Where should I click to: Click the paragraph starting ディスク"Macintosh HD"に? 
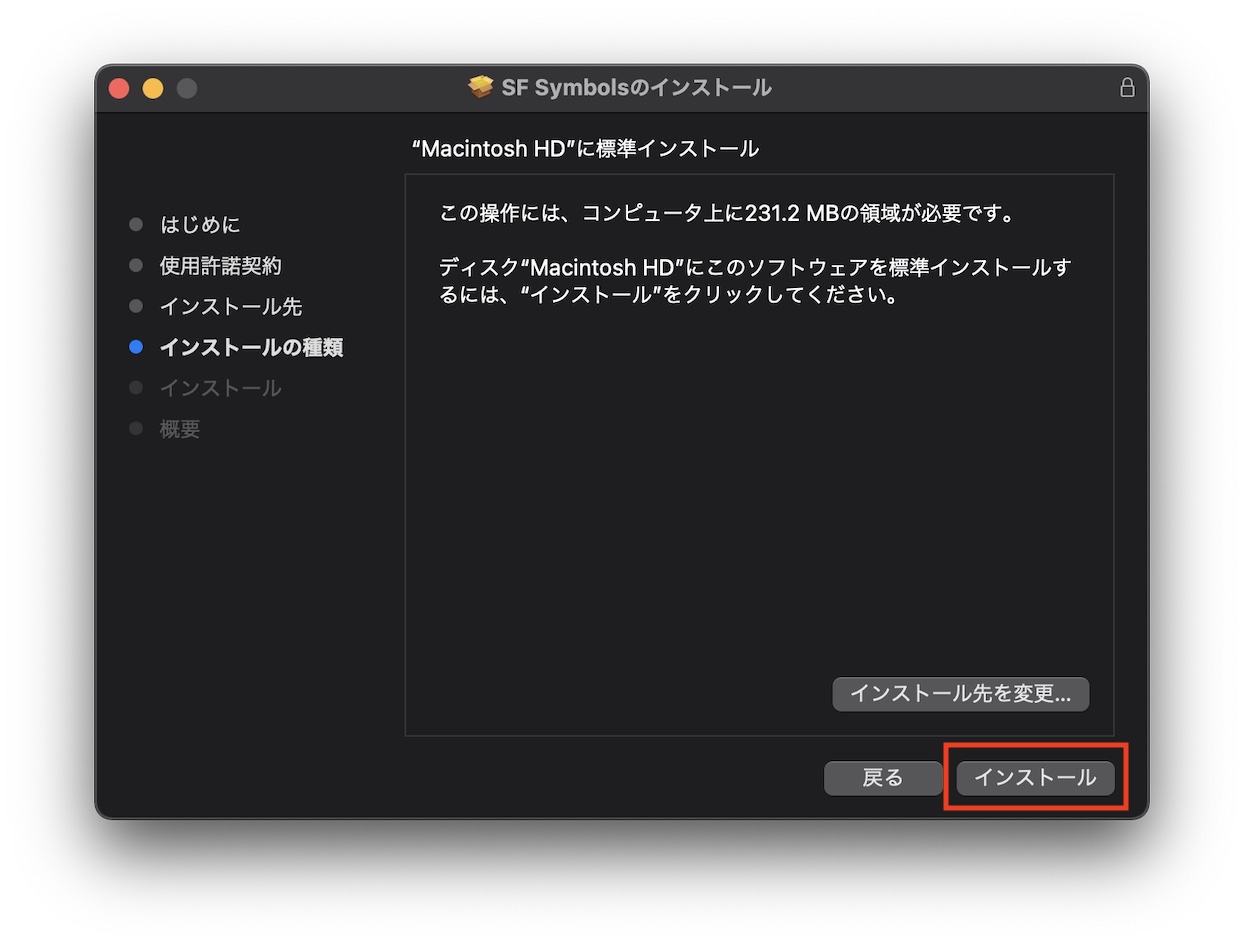[x=755, y=282]
